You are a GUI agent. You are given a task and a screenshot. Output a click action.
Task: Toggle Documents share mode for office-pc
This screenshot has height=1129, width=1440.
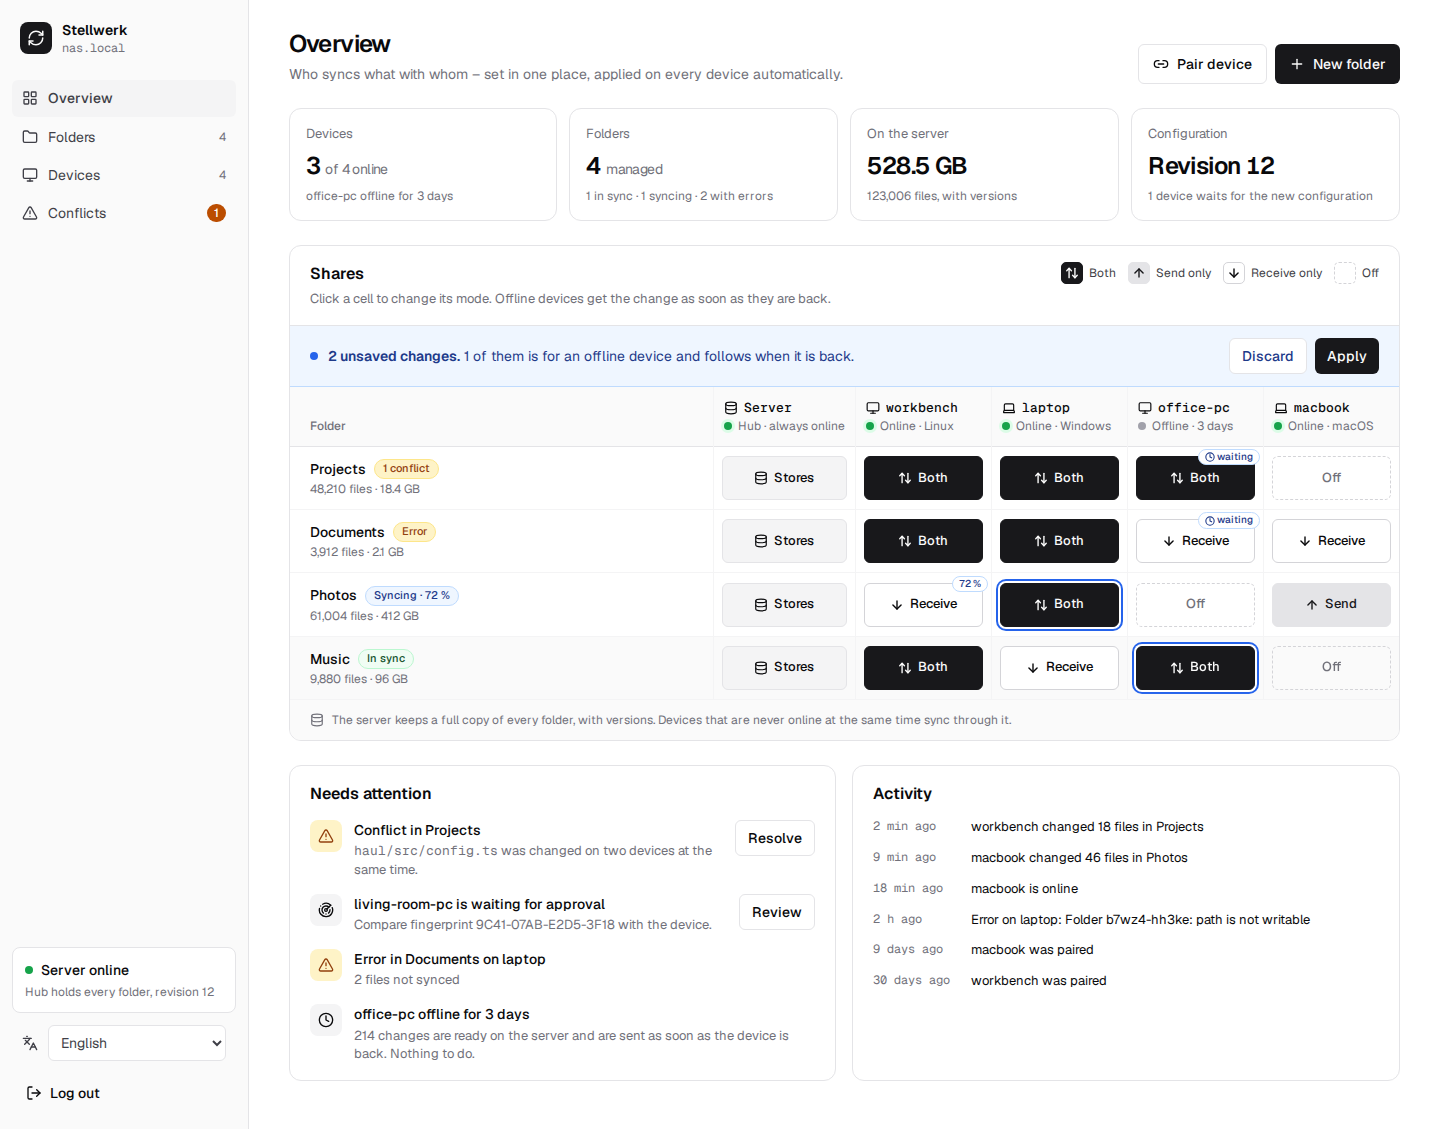pyautogui.click(x=1195, y=541)
